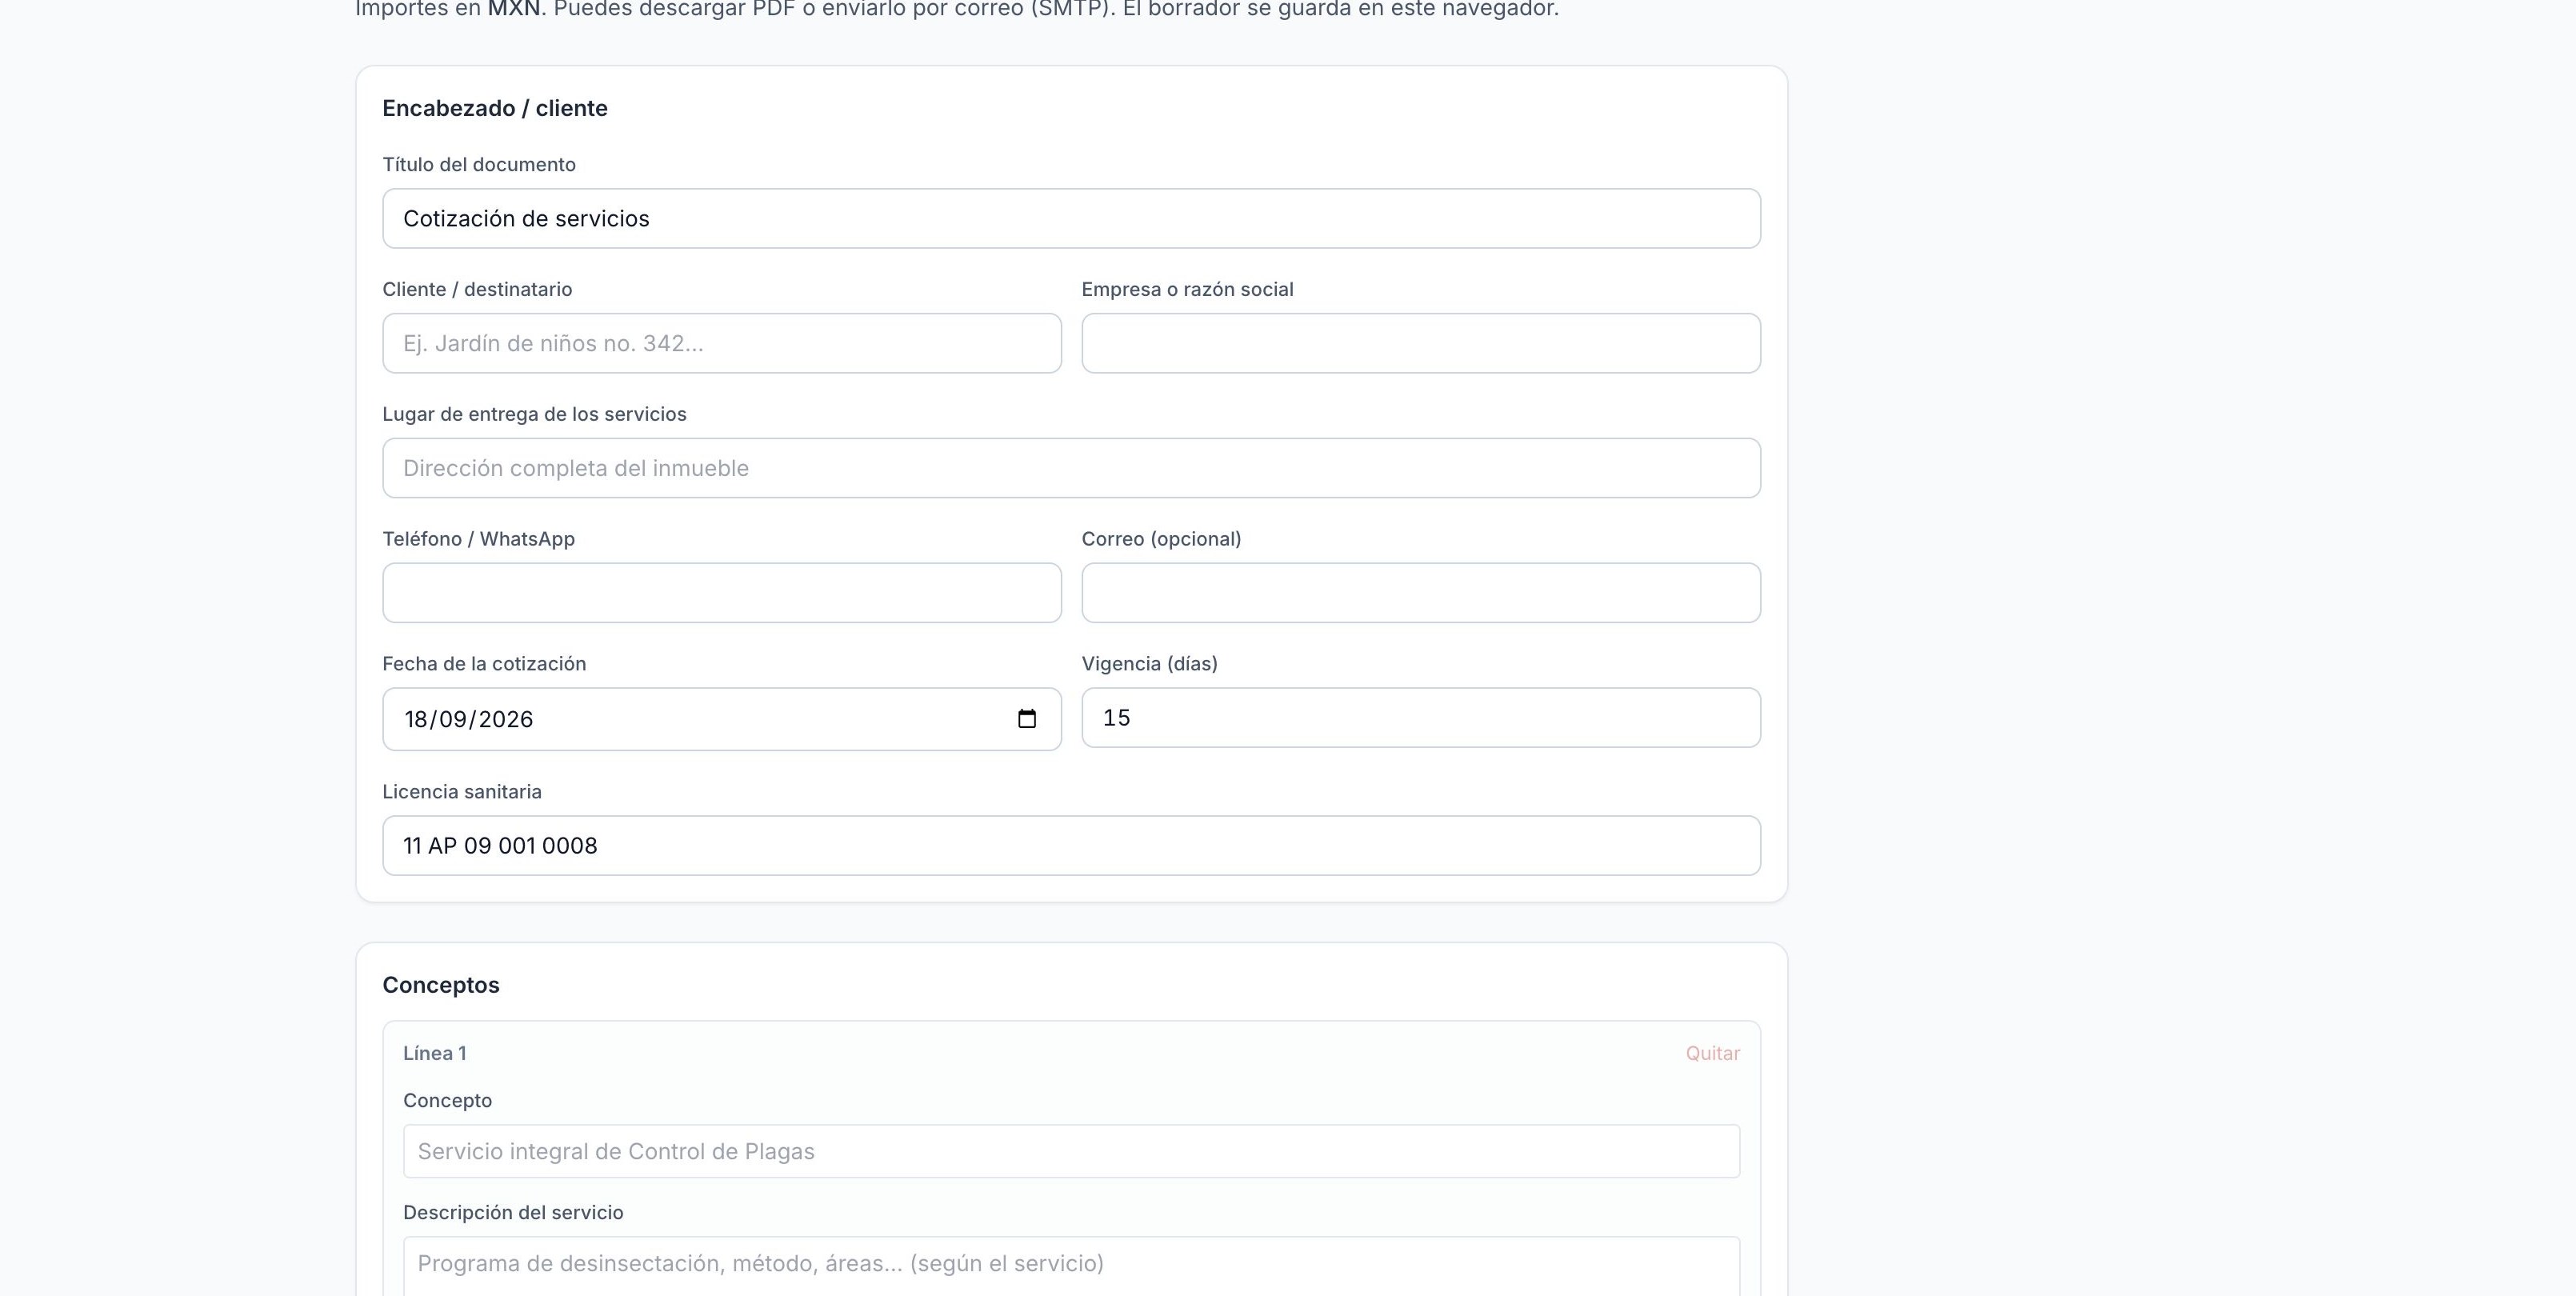The image size is (2576, 1296).
Task: Click the 'Conceptos' section heading
Action: coord(441,985)
